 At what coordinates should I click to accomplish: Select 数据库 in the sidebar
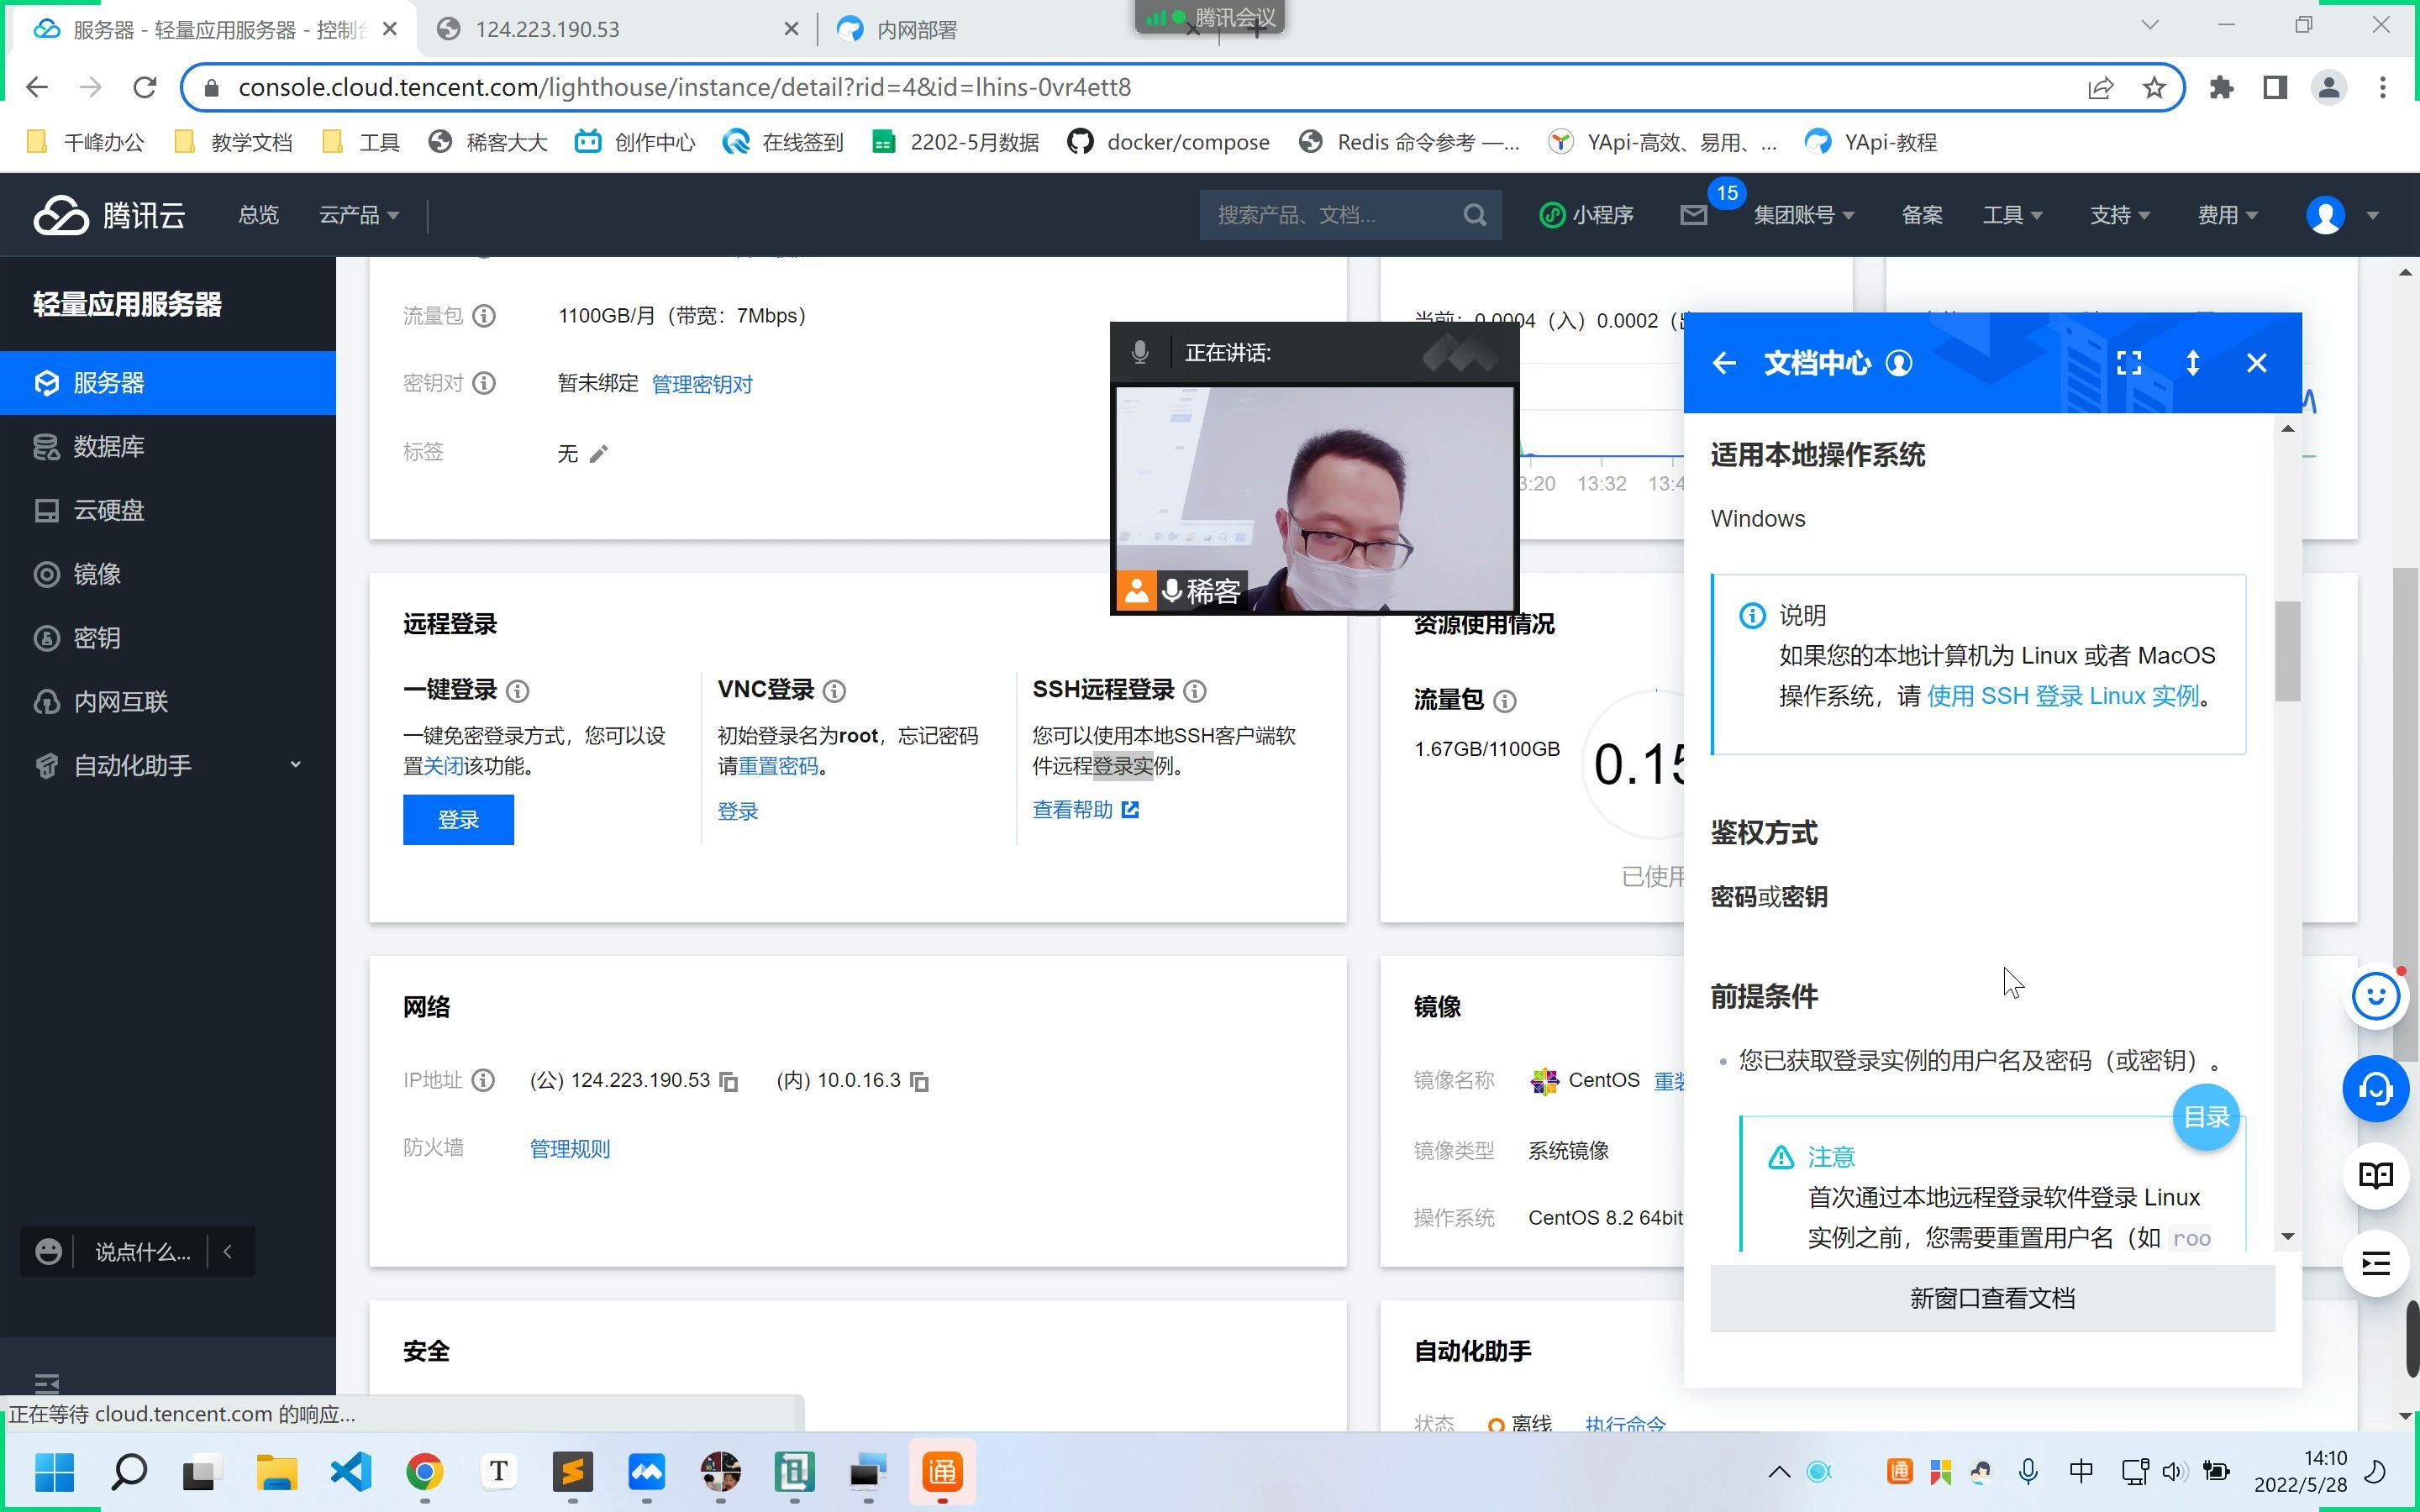coord(168,447)
